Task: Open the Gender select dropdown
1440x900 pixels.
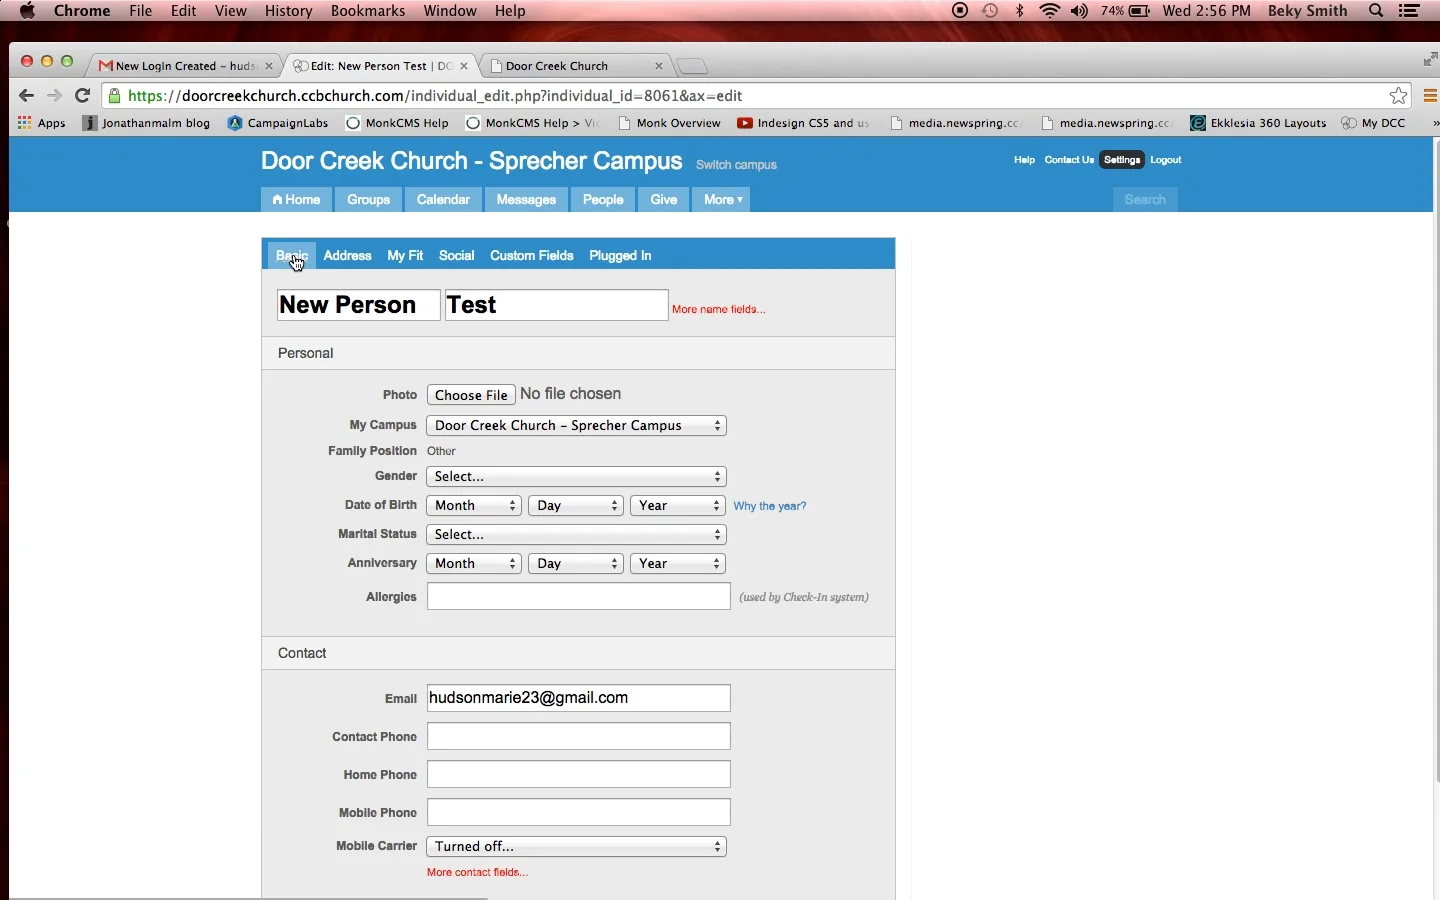Action: tap(577, 477)
